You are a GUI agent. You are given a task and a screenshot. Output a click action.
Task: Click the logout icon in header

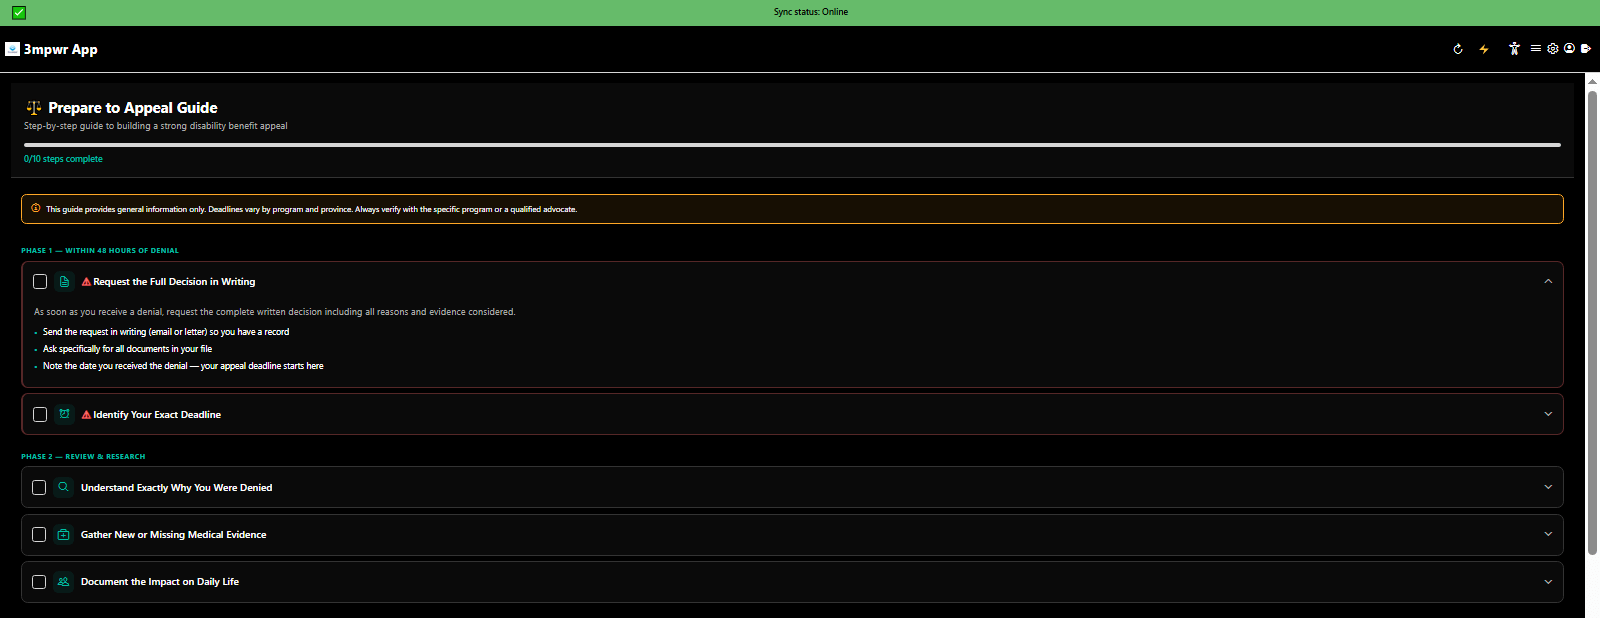(x=1586, y=48)
